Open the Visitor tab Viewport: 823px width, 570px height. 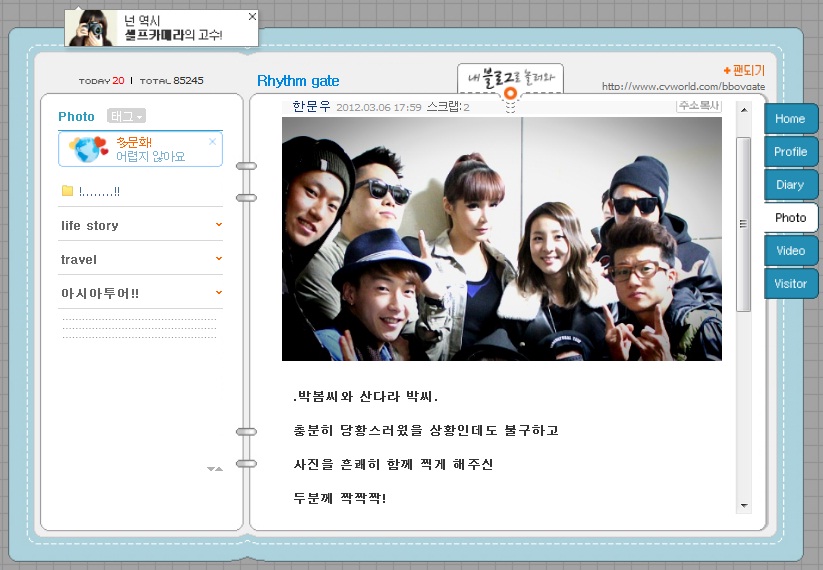click(x=790, y=284)
